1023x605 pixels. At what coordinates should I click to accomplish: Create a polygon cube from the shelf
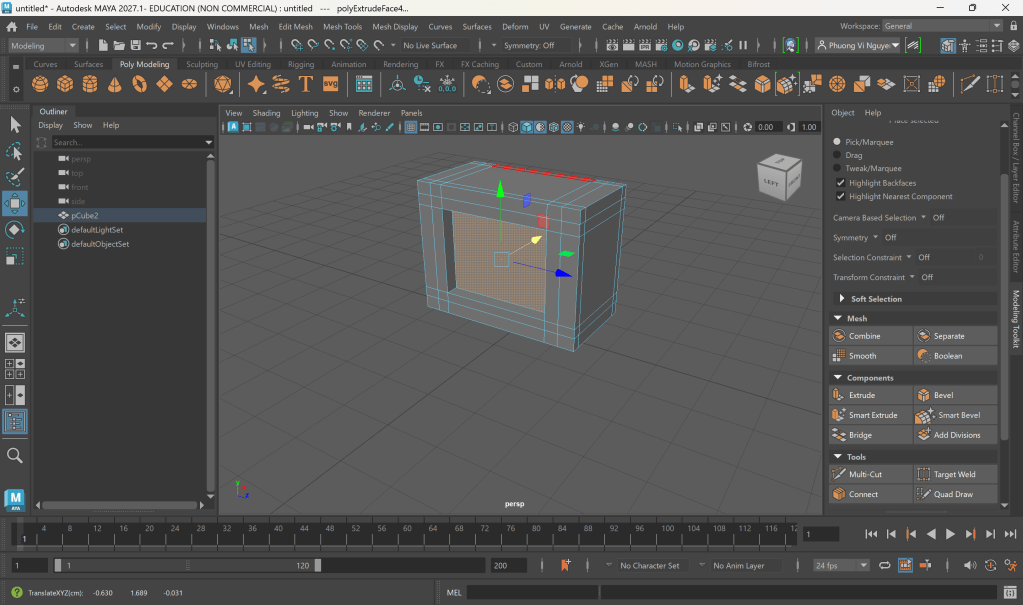pyautogui.click(x=65, y=84)
